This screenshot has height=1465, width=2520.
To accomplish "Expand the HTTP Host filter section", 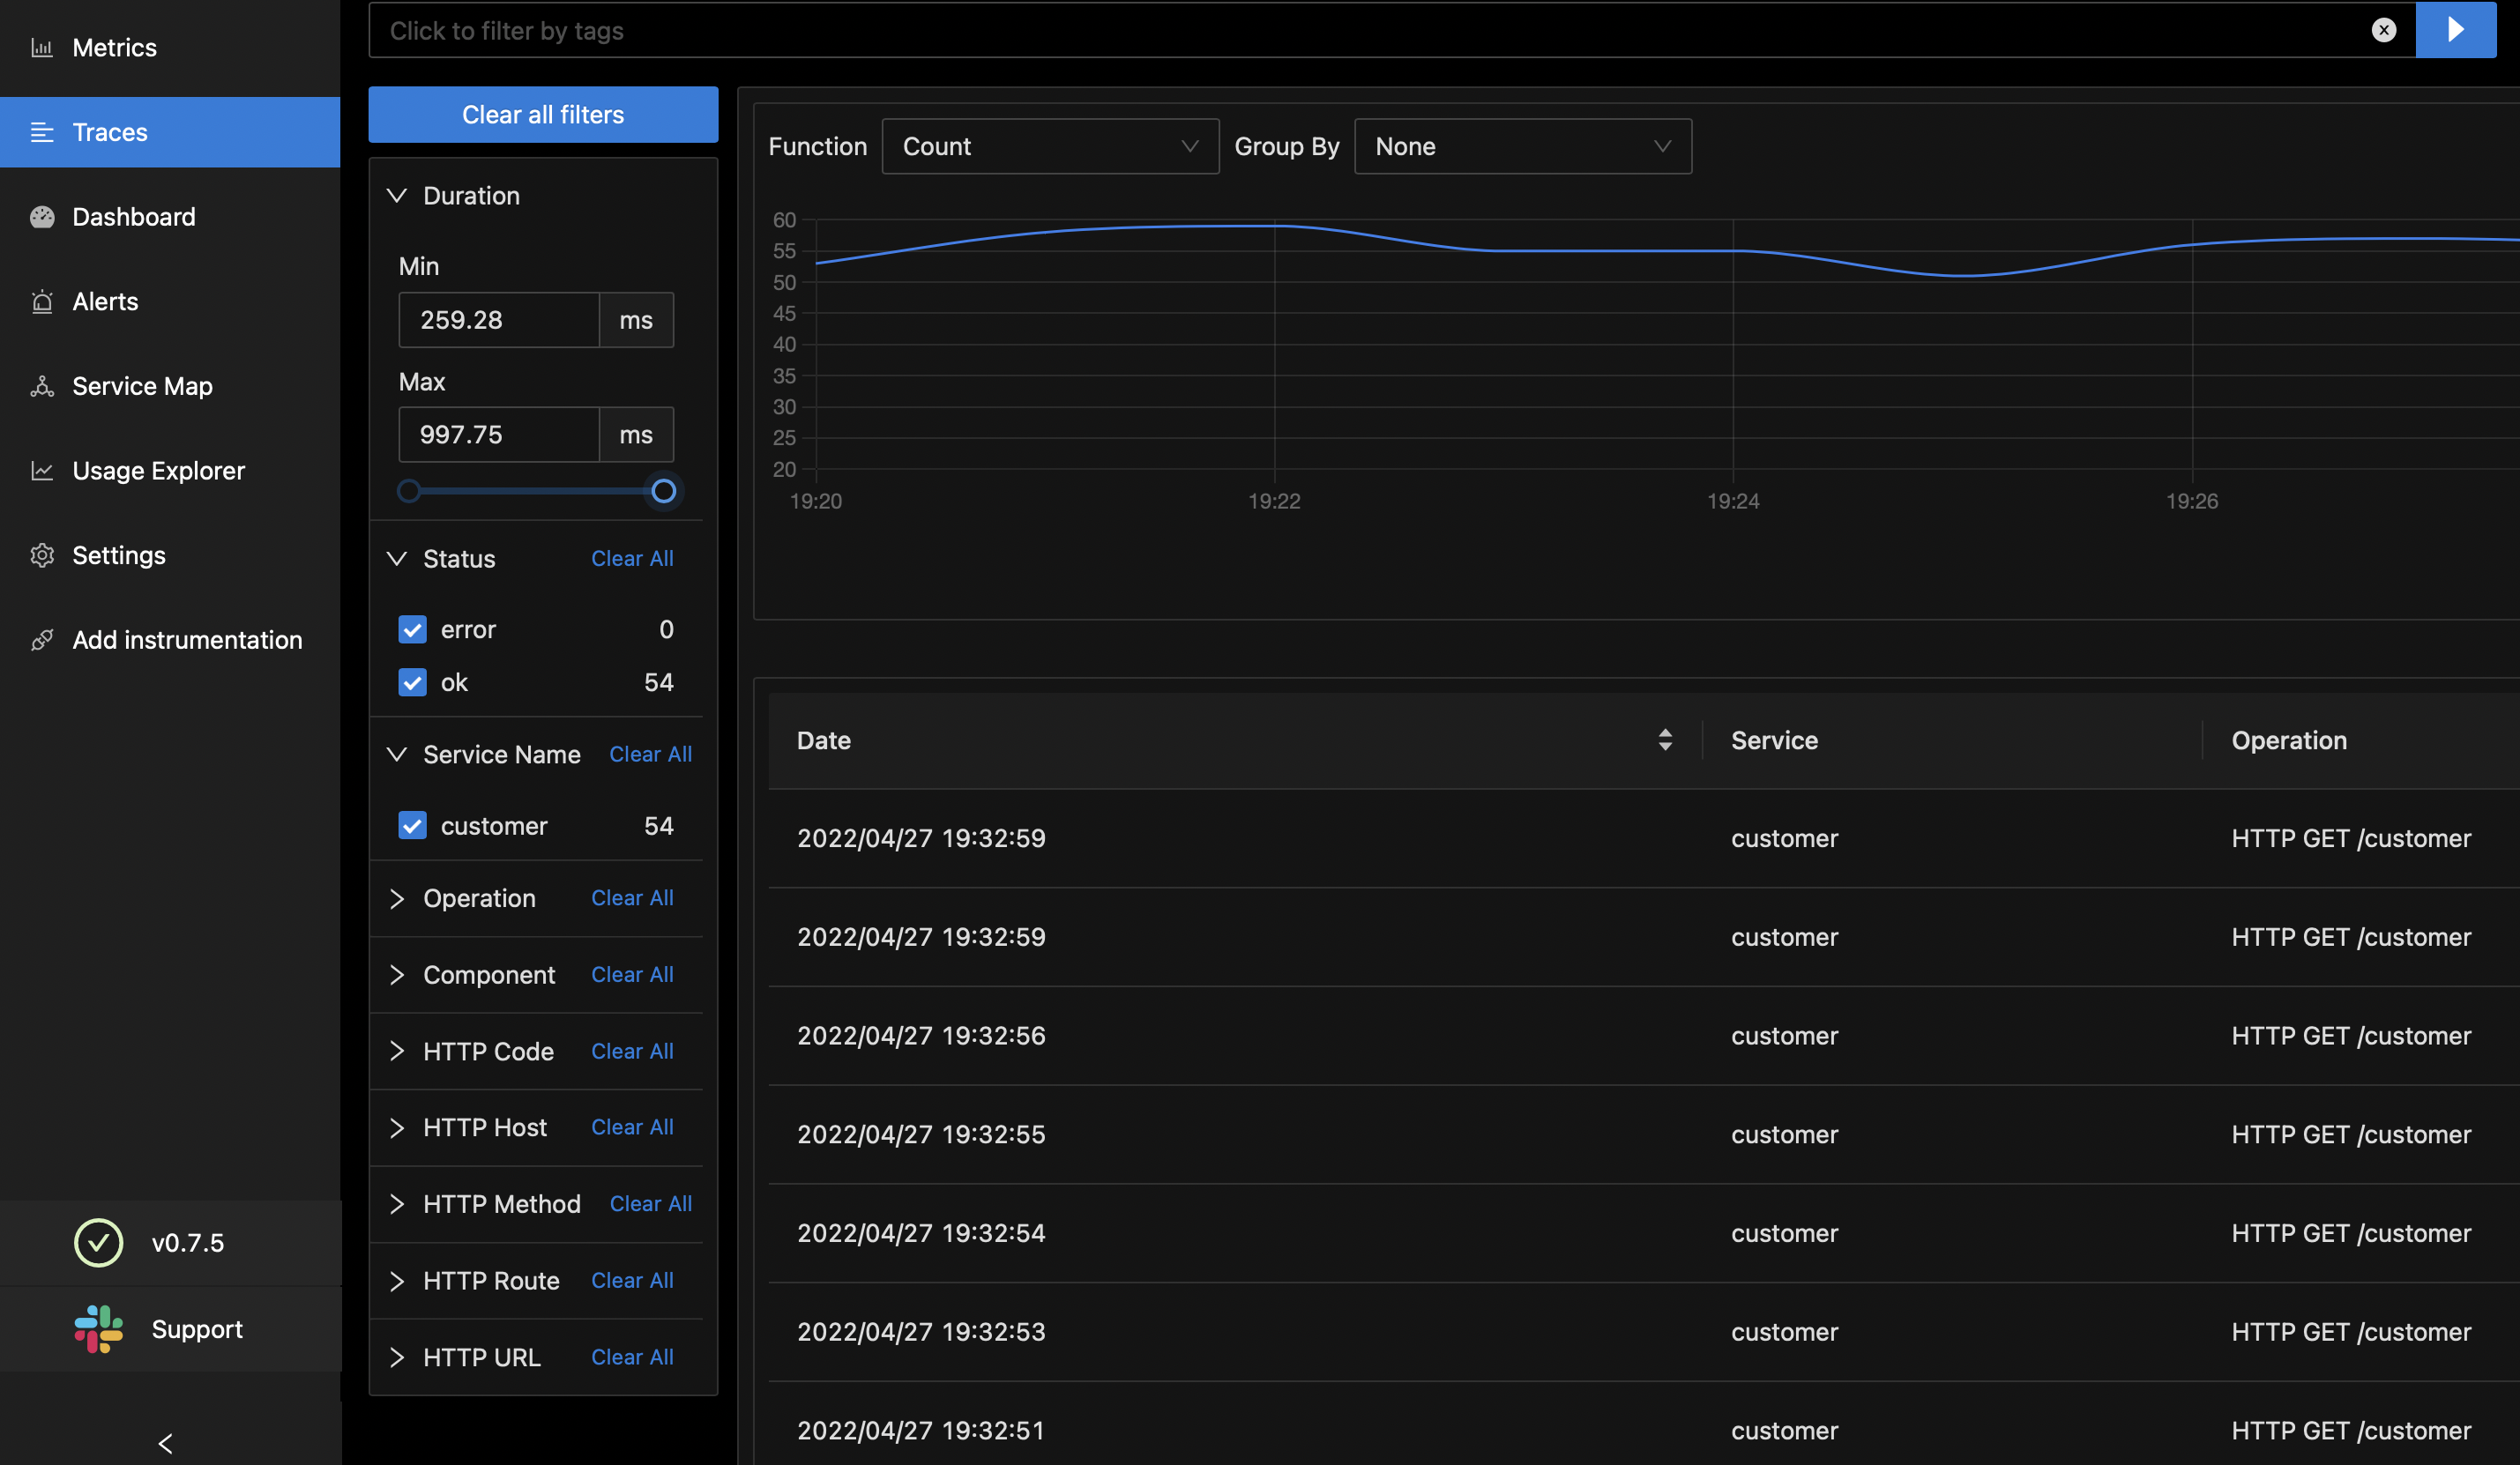I will tap(397, 1128).
